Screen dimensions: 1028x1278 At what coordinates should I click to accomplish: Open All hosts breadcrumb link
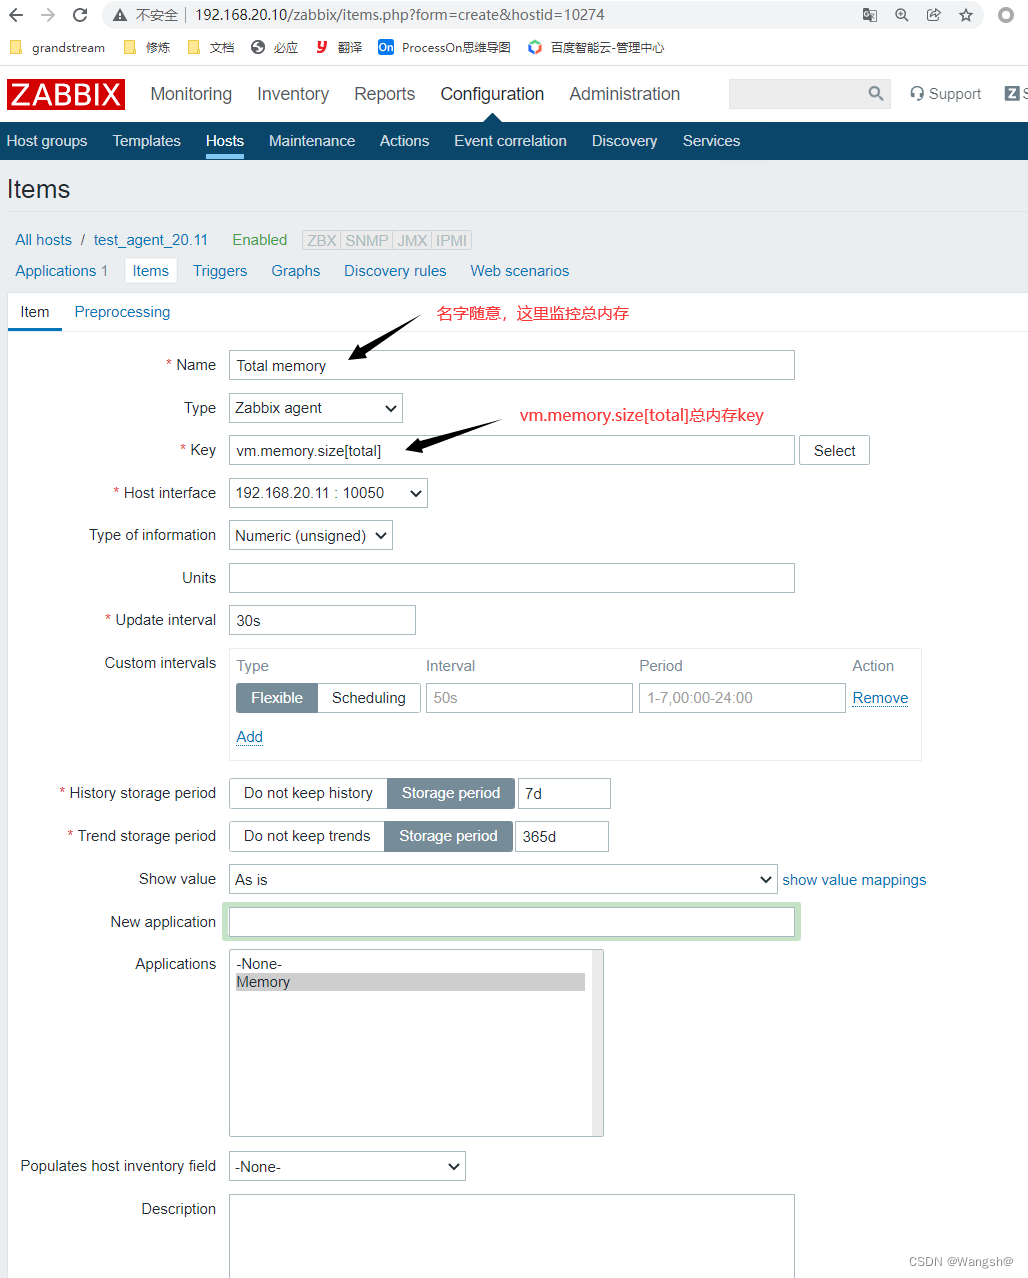[44, 240]
